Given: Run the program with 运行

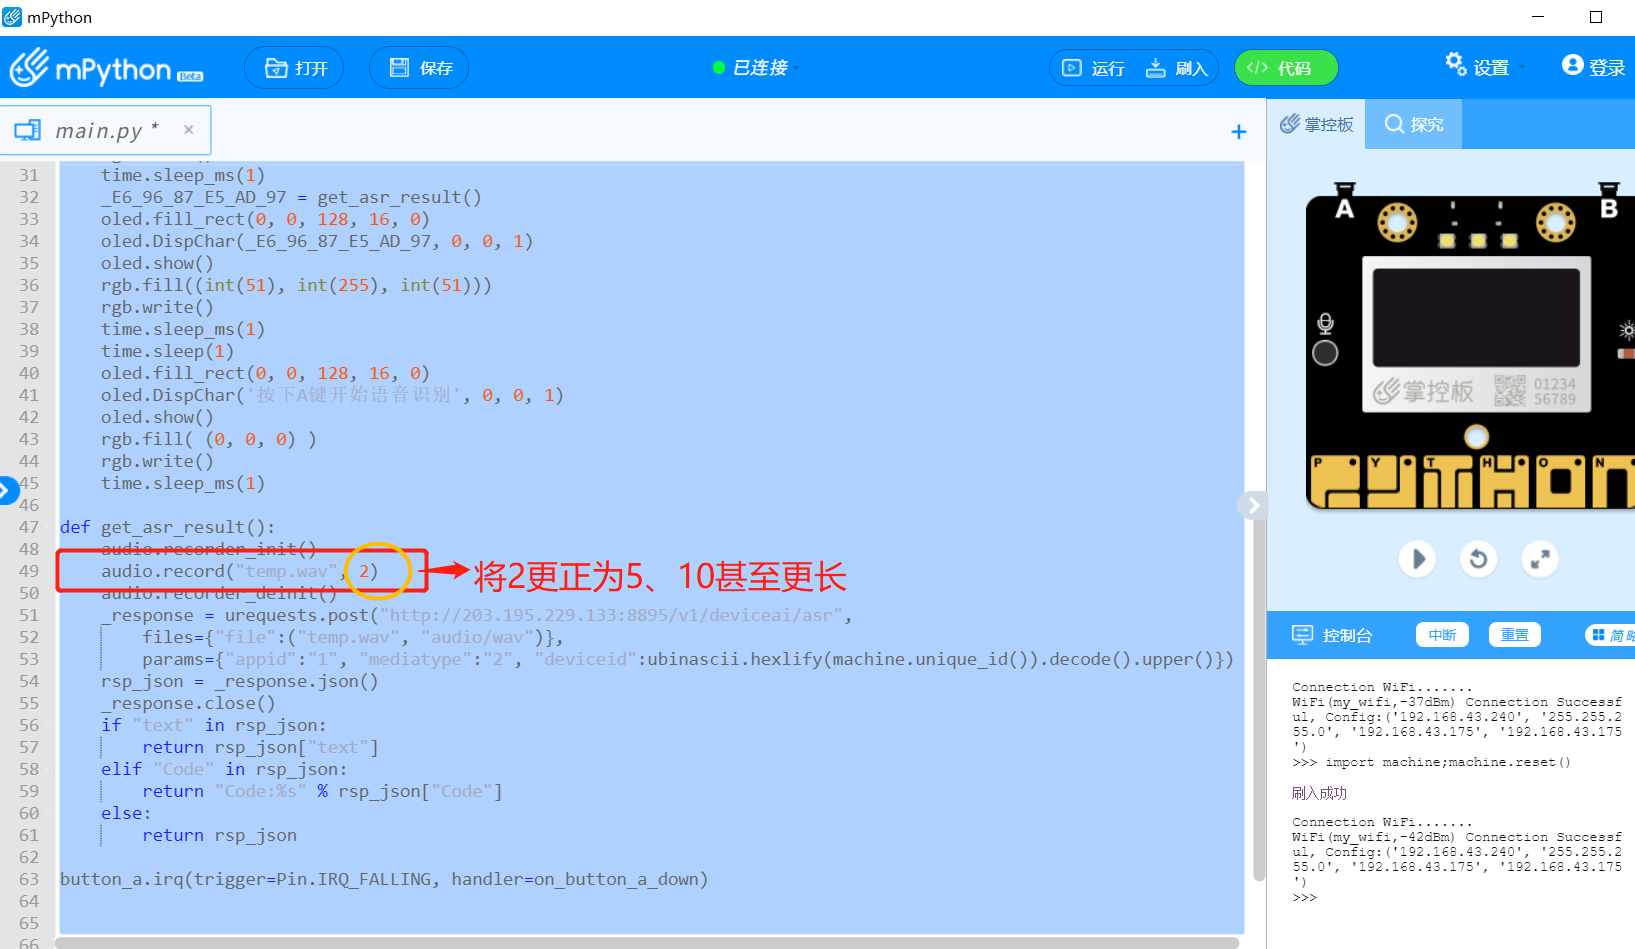Looking at the screenshot, I should [1093, 68].
